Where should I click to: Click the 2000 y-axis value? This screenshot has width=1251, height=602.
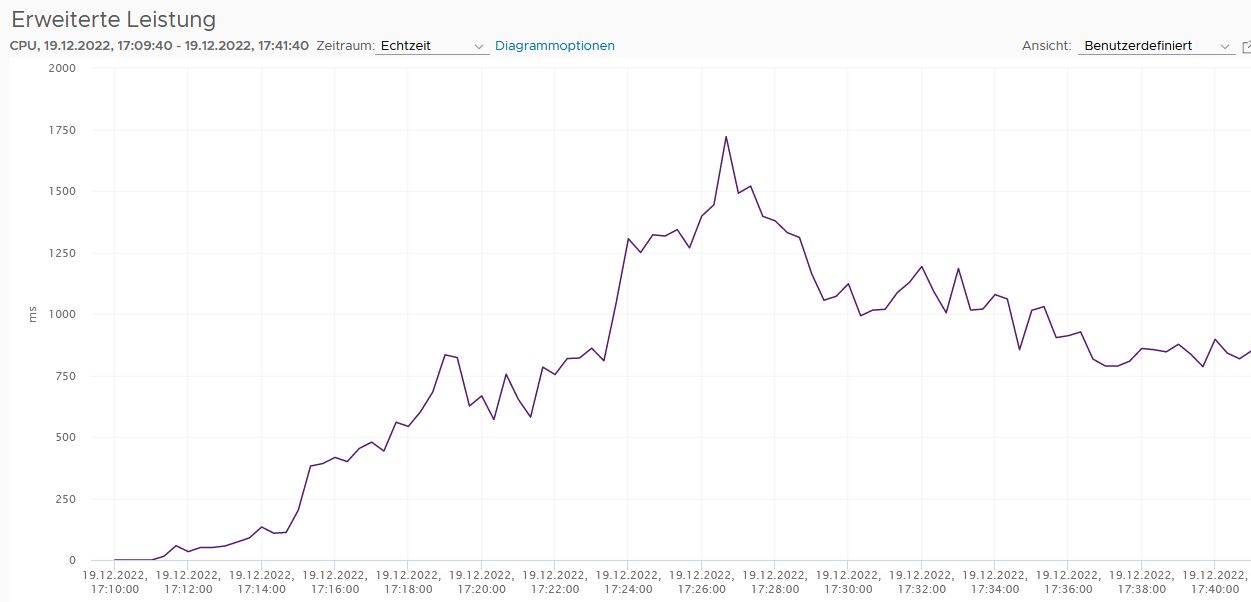click(61, 68)
